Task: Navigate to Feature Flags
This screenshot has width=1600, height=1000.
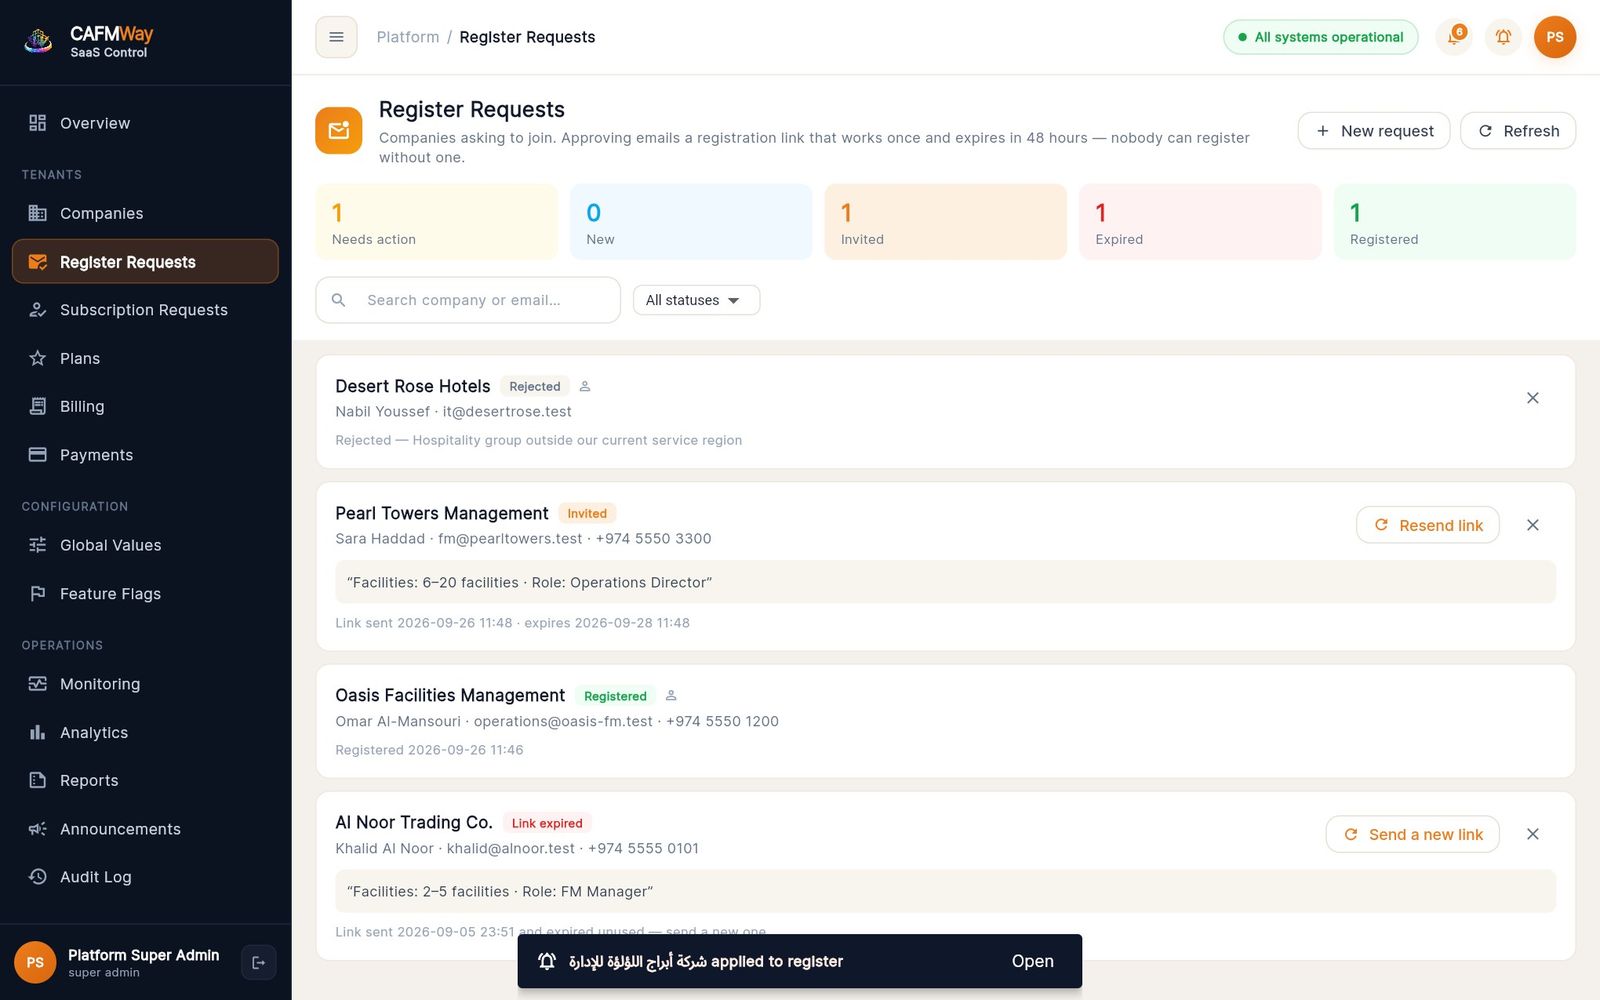Action: coord(145,594)
